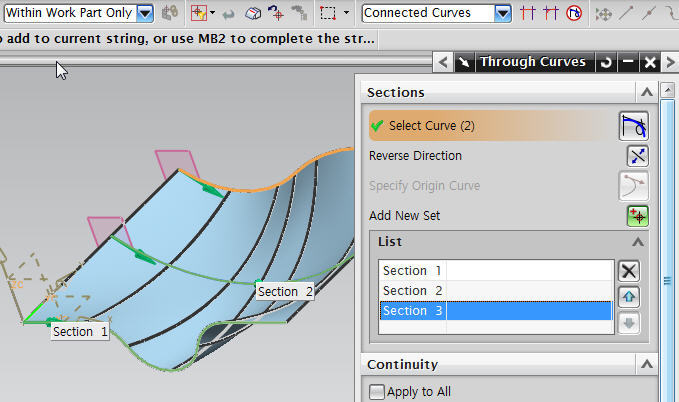Click the red circled curve chain icon
The width and height of the screenshot is (679, 402).
[574, 13]
